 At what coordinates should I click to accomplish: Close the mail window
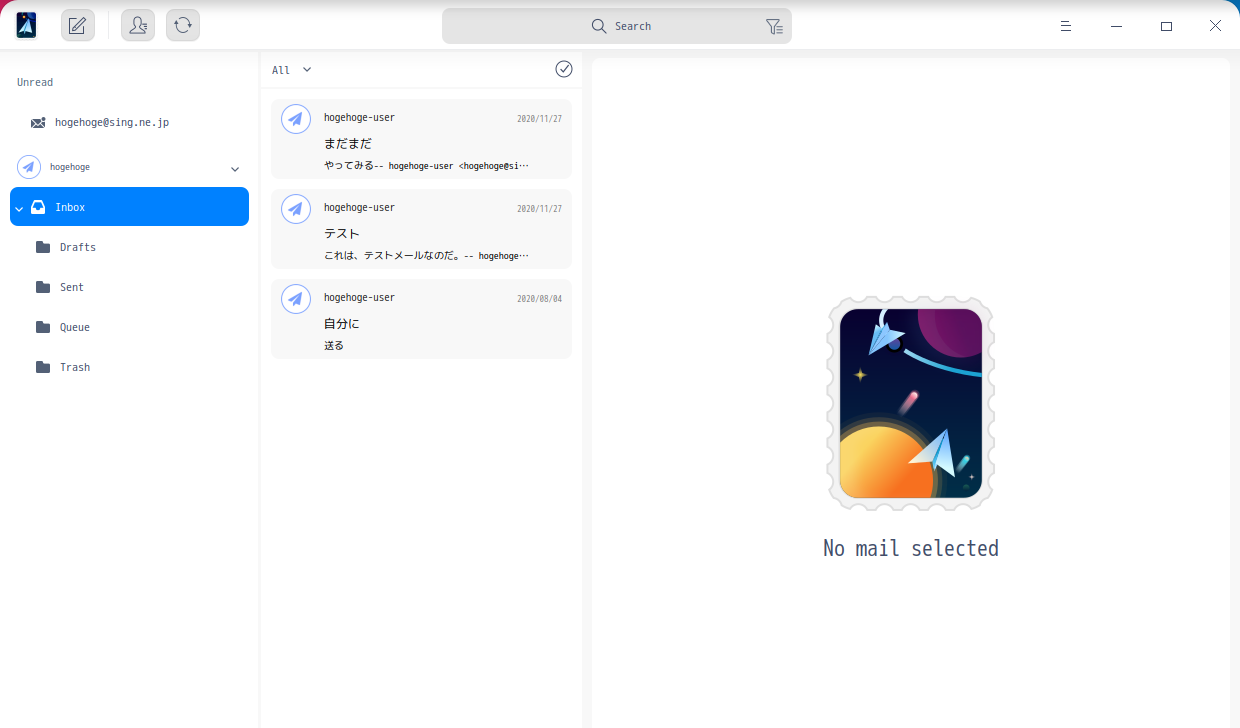[1215, 26]
